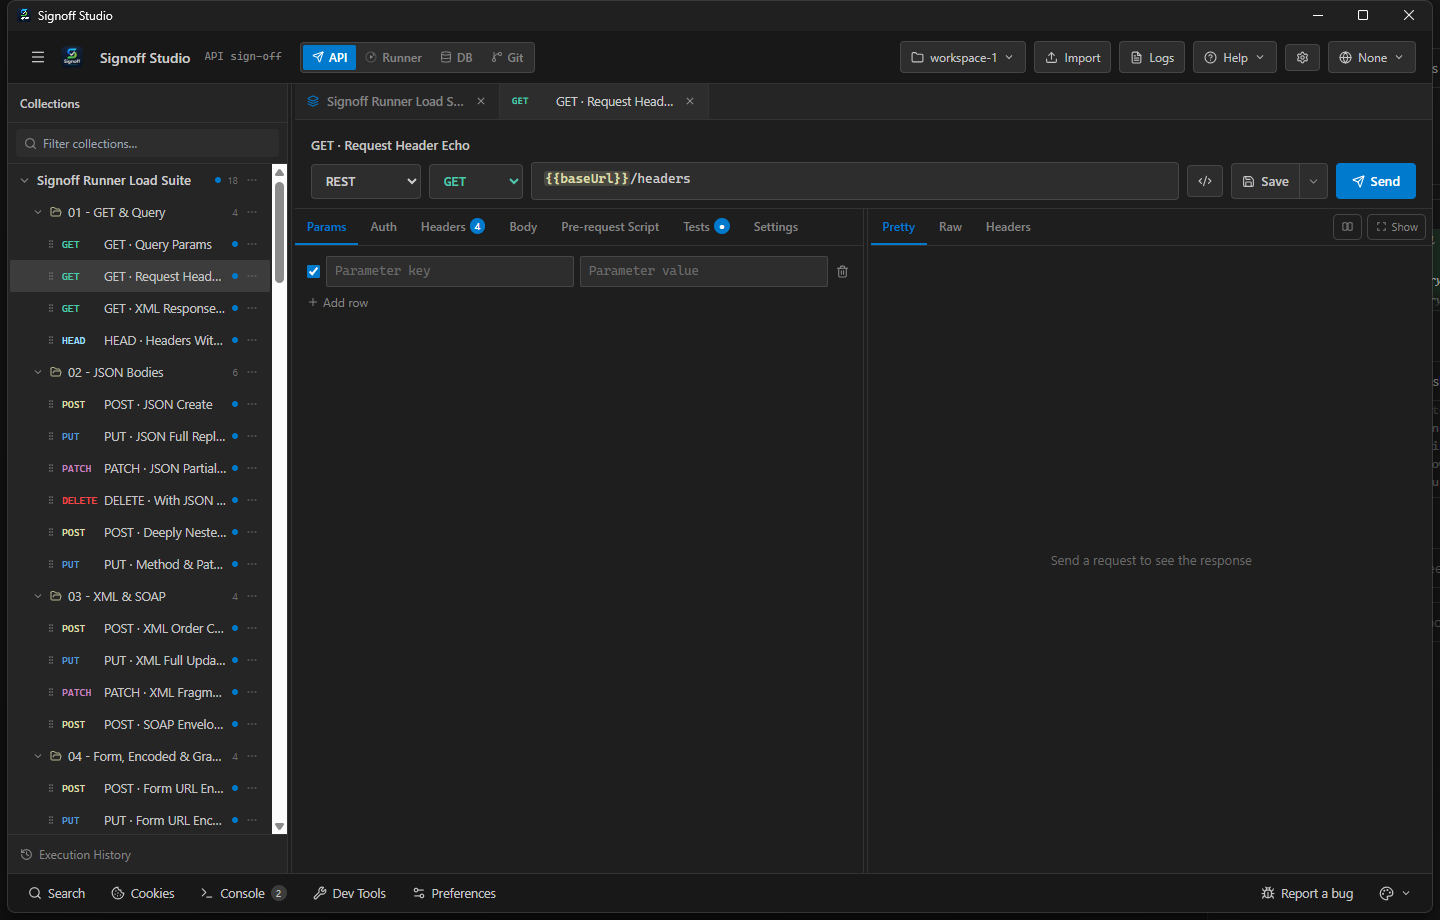Switch to the Runner mode
Image resolution: width=1440 pixels, height=920 pixels.
click(394, 57)
